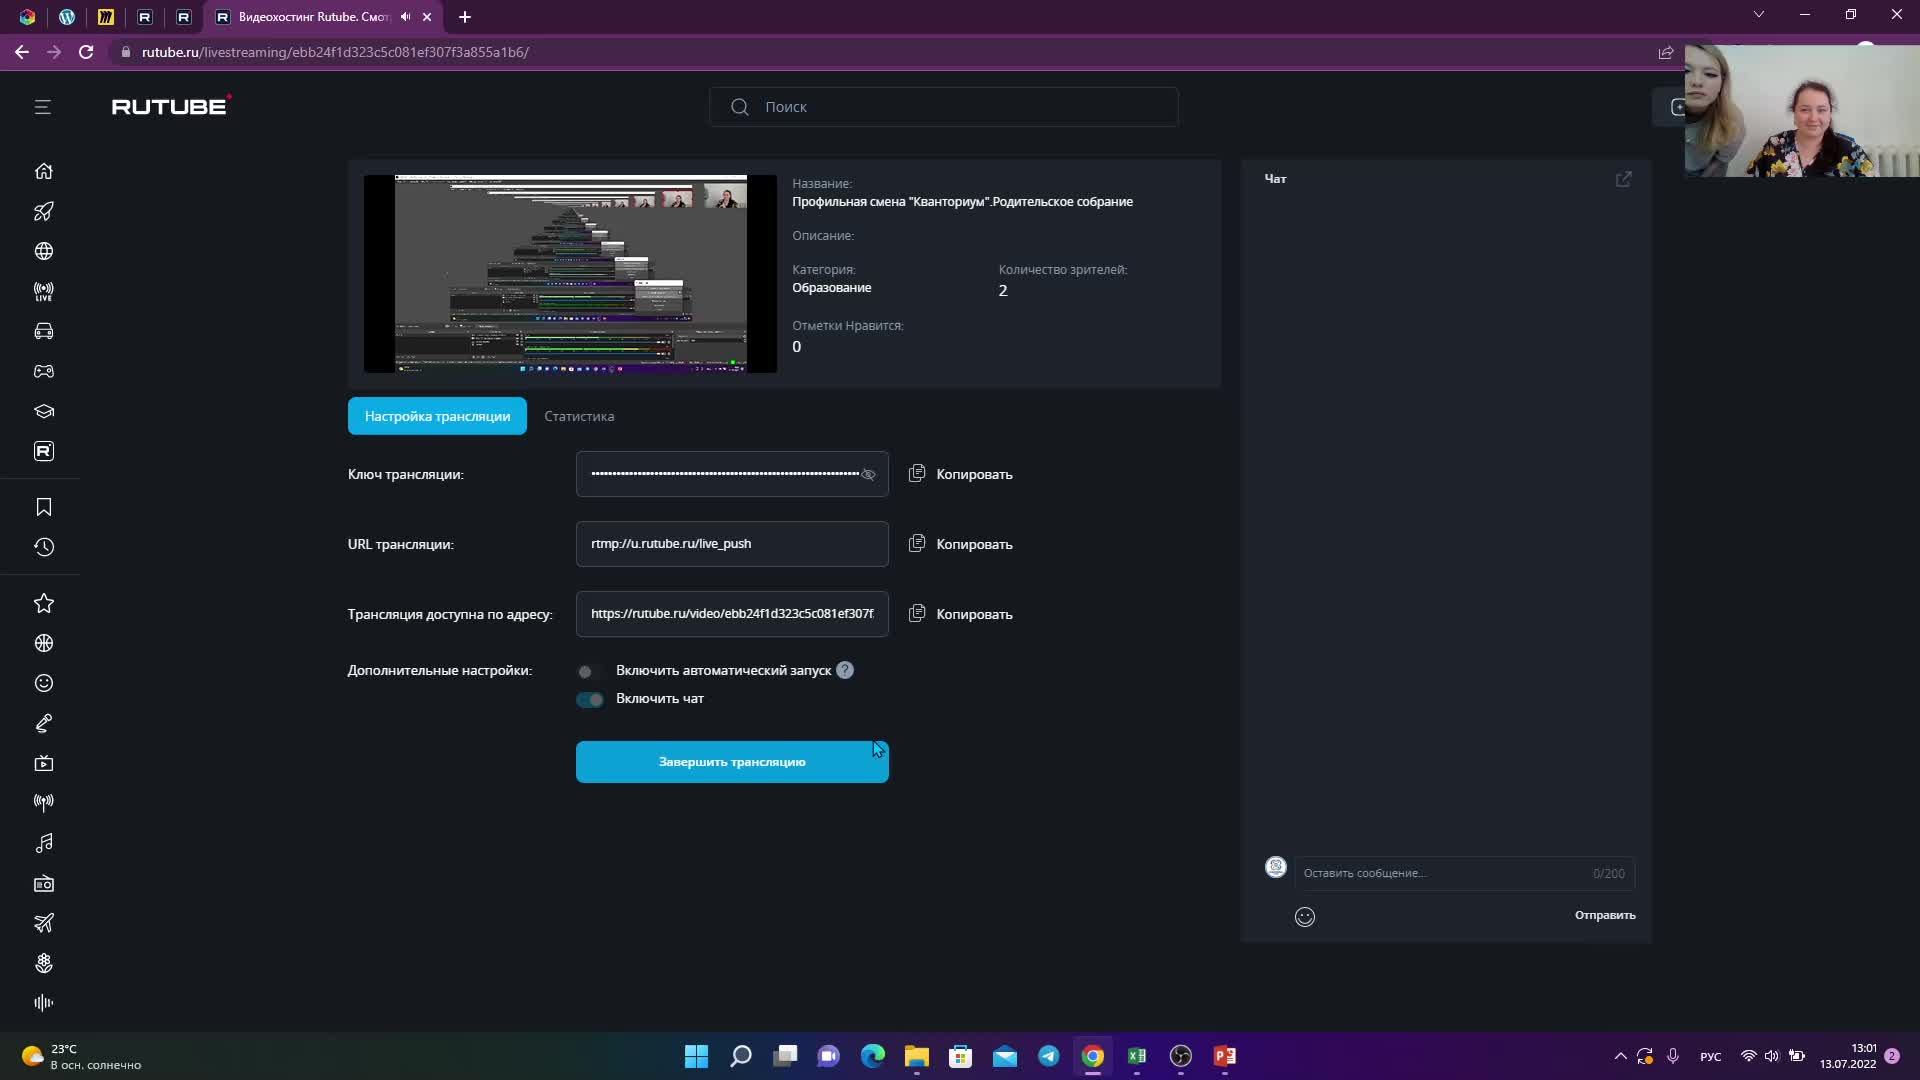1920x1080 pixels.
Task: Open the LIVE broadcasts sidebar icon
Action: click(x=44, y=291)
